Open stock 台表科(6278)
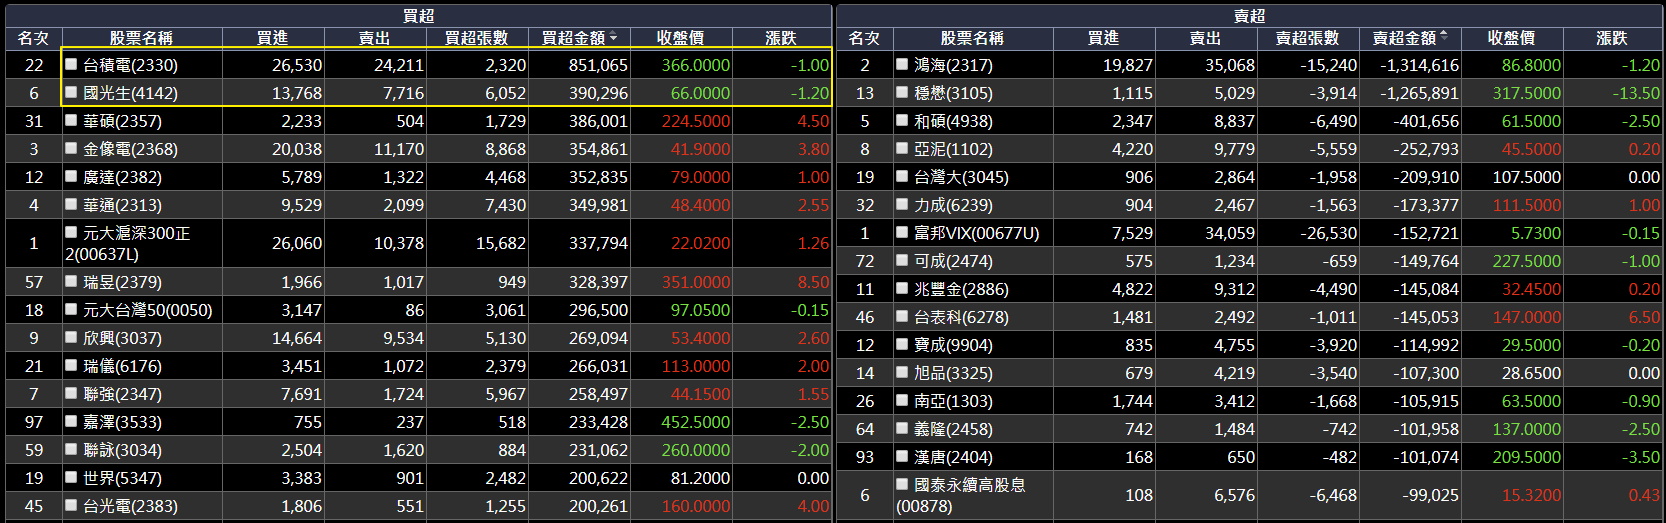The width and height of the screenshot is (1666, 523). tap(961, 317)
